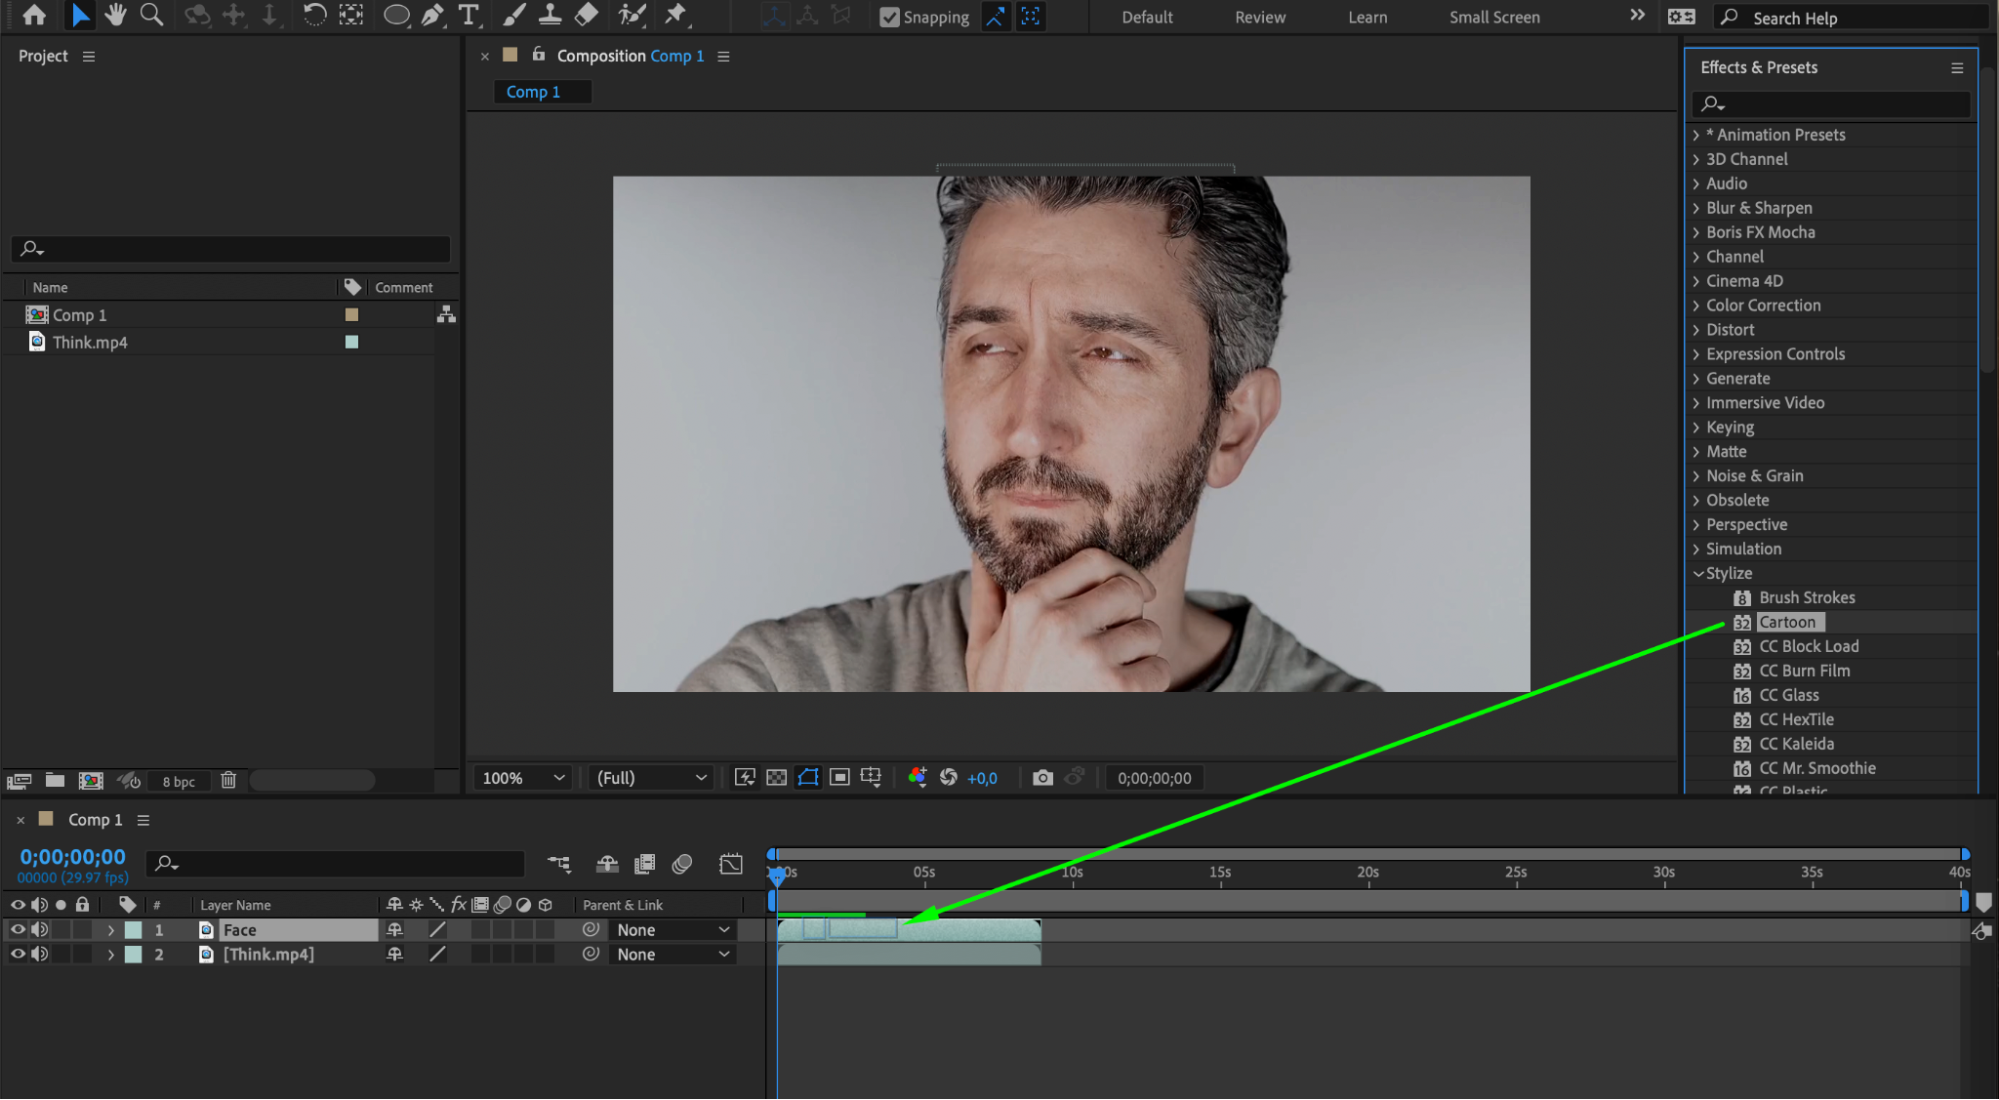The width and height of the screenshot is (1999, 1100).
Task: Select the Zoom magnifier tool
Action: (x=151, y=15)
